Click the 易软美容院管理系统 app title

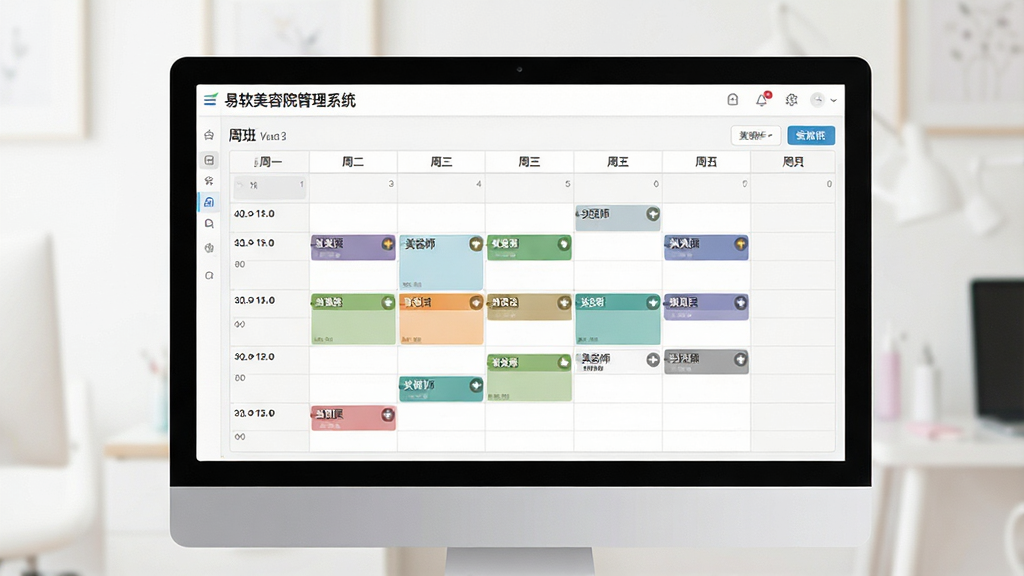(290, 100)
